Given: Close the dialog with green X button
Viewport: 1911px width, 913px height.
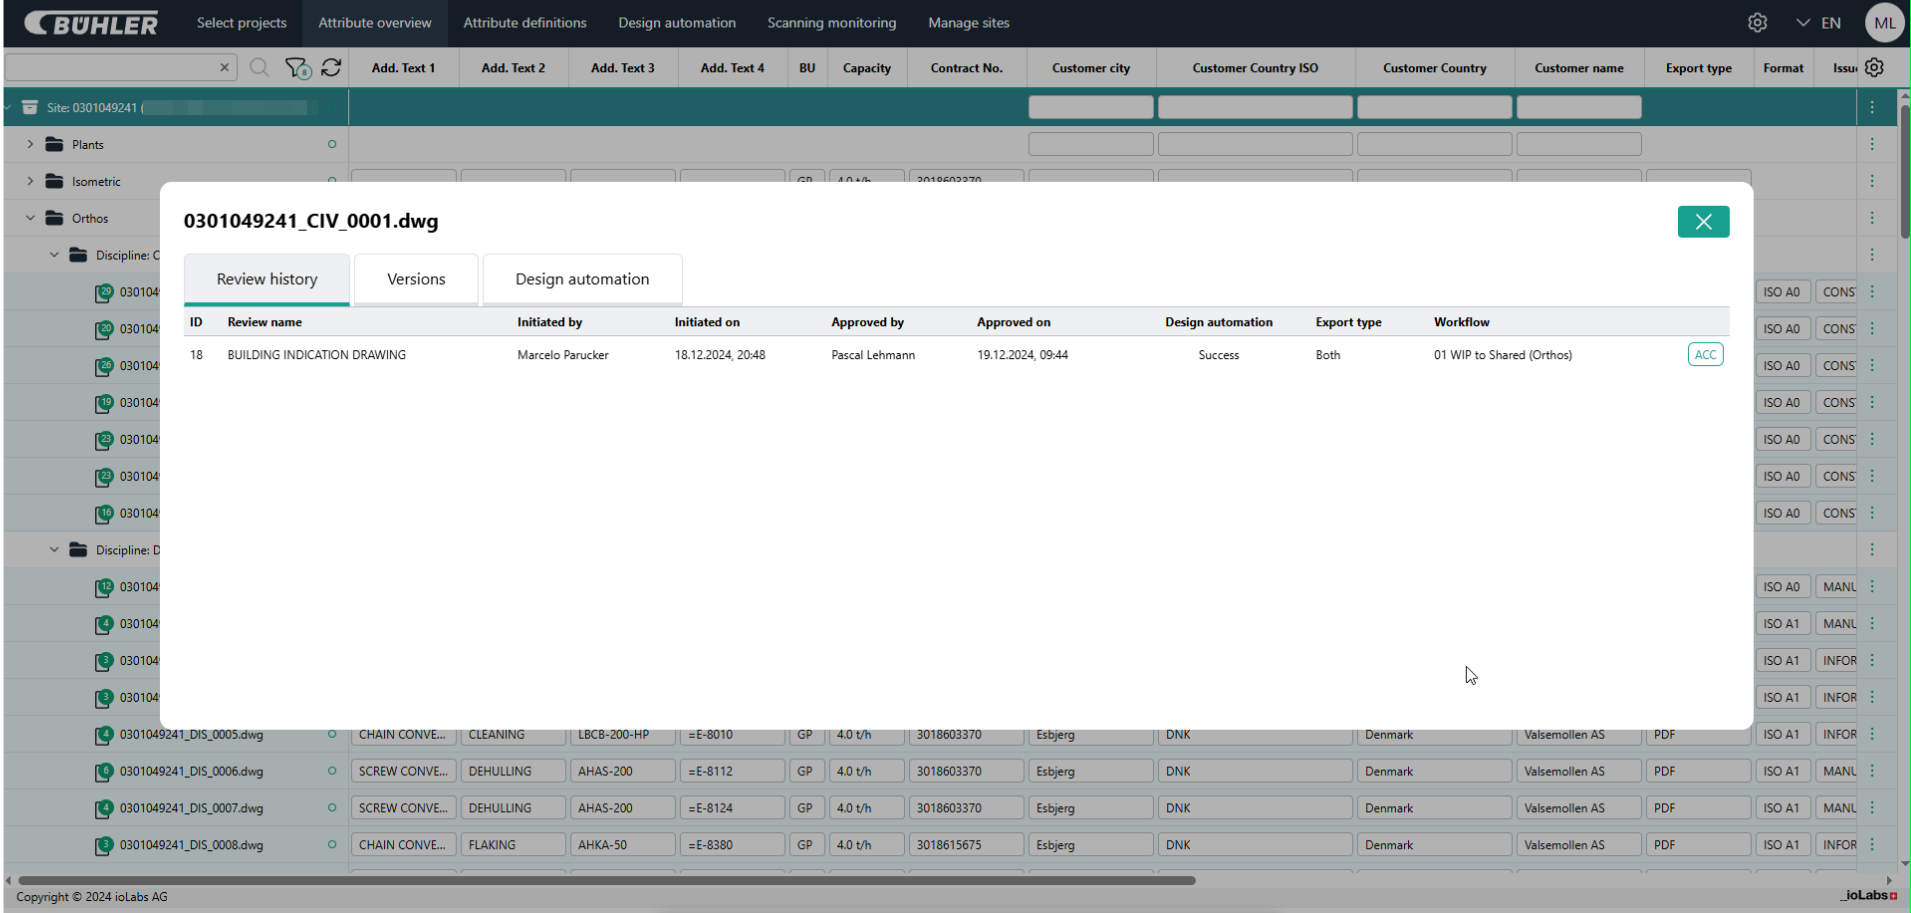Looking at the screenshot, I should point(1703,221).
